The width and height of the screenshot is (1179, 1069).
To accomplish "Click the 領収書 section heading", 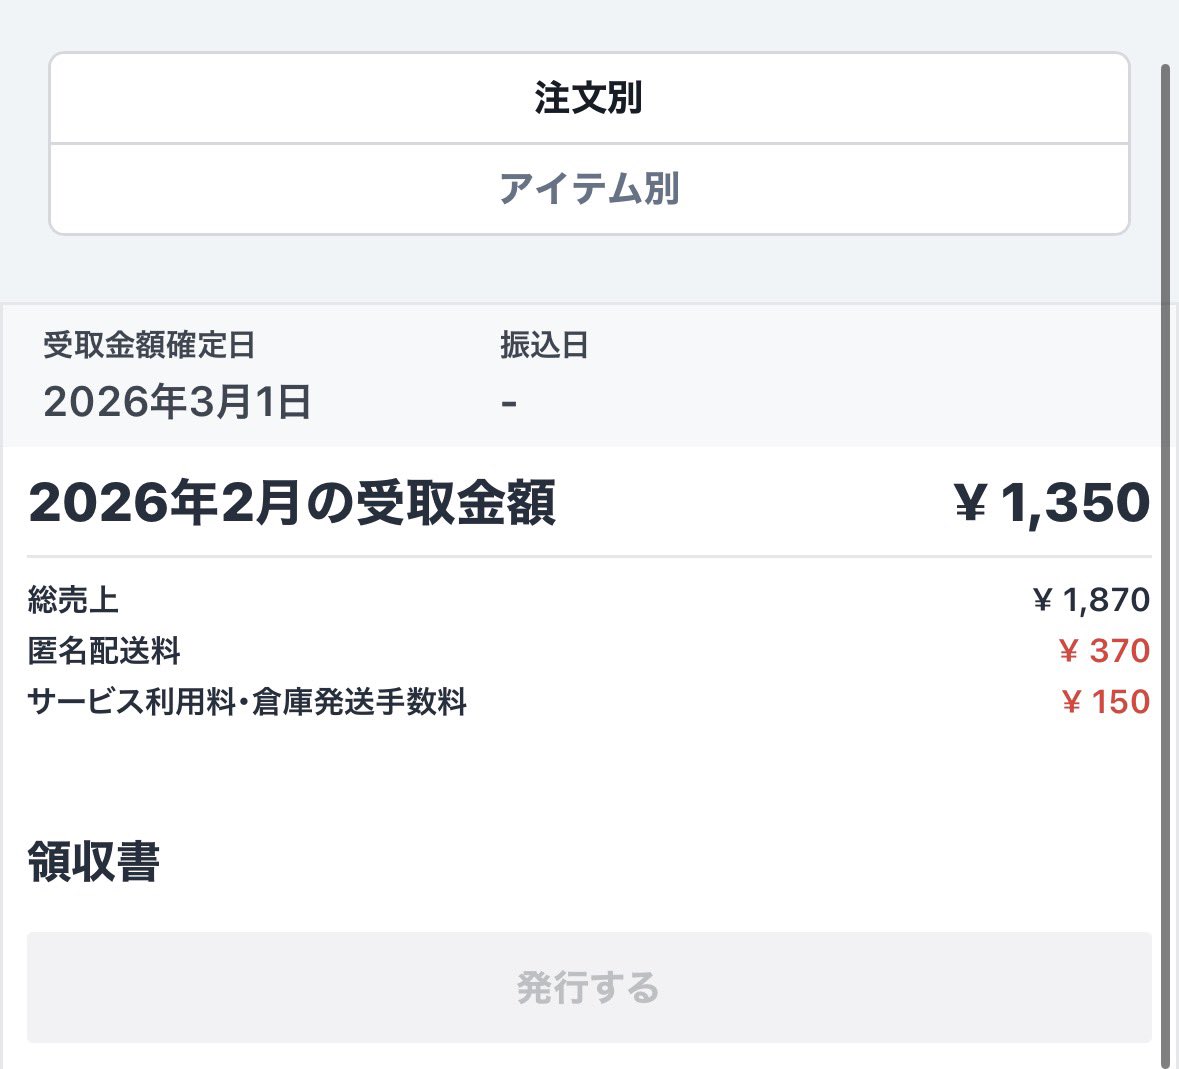I will pos(93,862).
